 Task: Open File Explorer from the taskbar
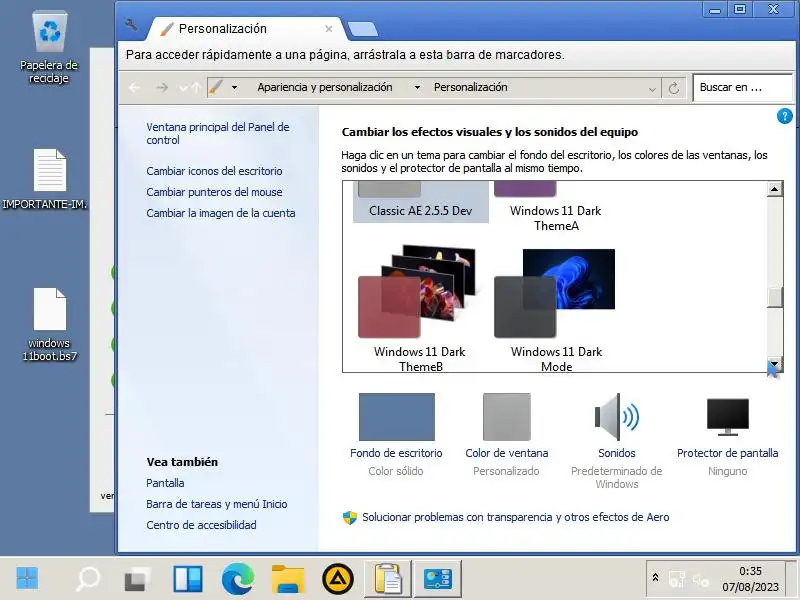pyautogui.click(x=288, y=580)
